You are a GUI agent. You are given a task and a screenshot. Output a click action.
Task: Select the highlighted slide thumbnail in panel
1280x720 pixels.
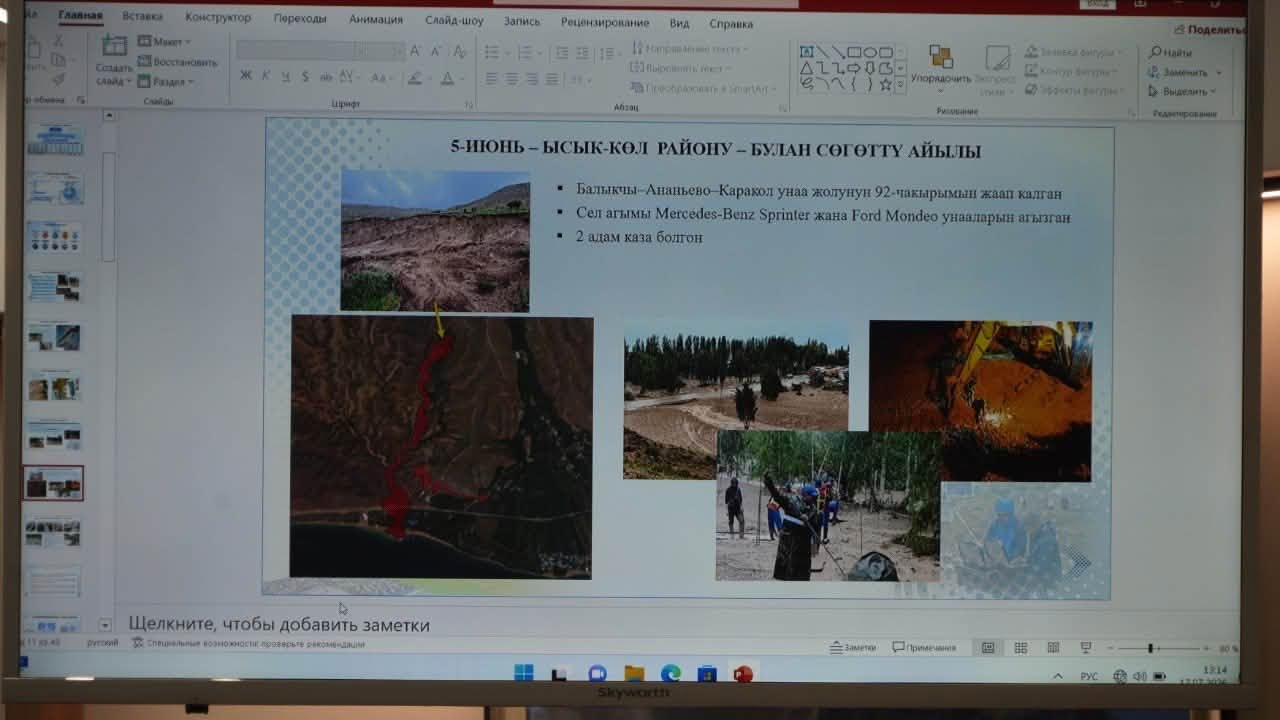tap(53, 484)
